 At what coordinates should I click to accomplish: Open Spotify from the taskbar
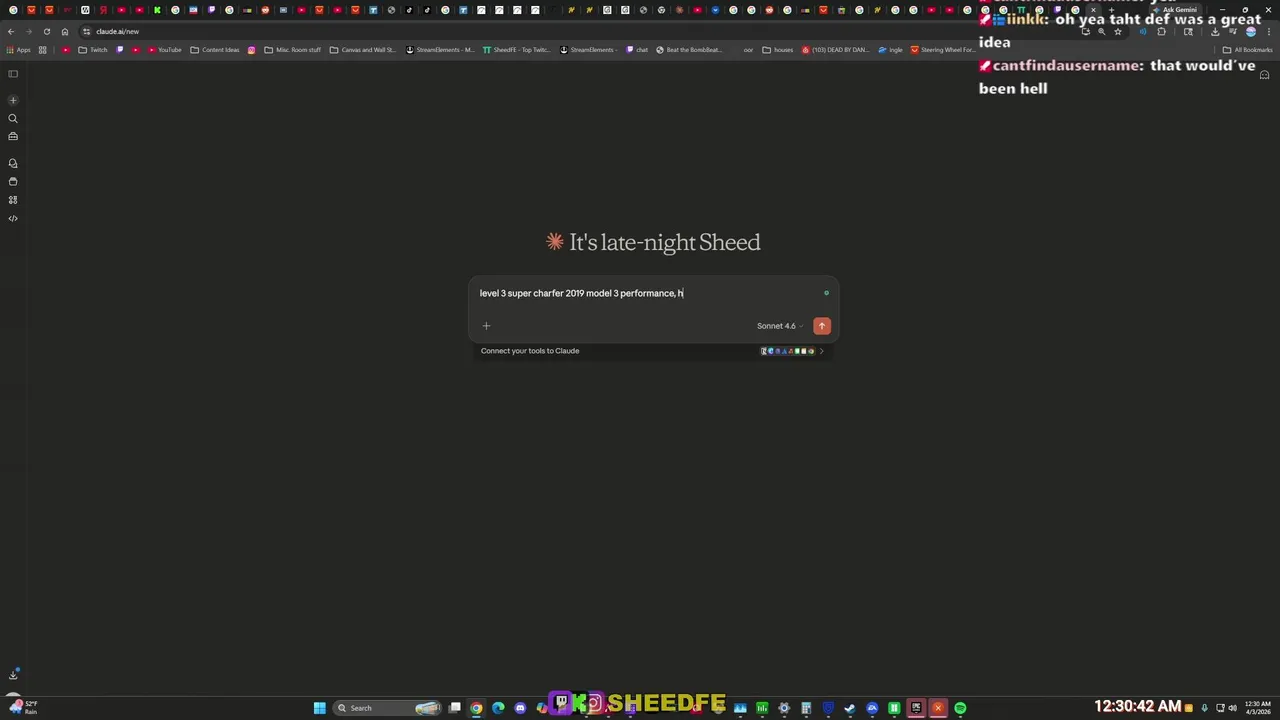pyautogui.click(x=960, y=708)
